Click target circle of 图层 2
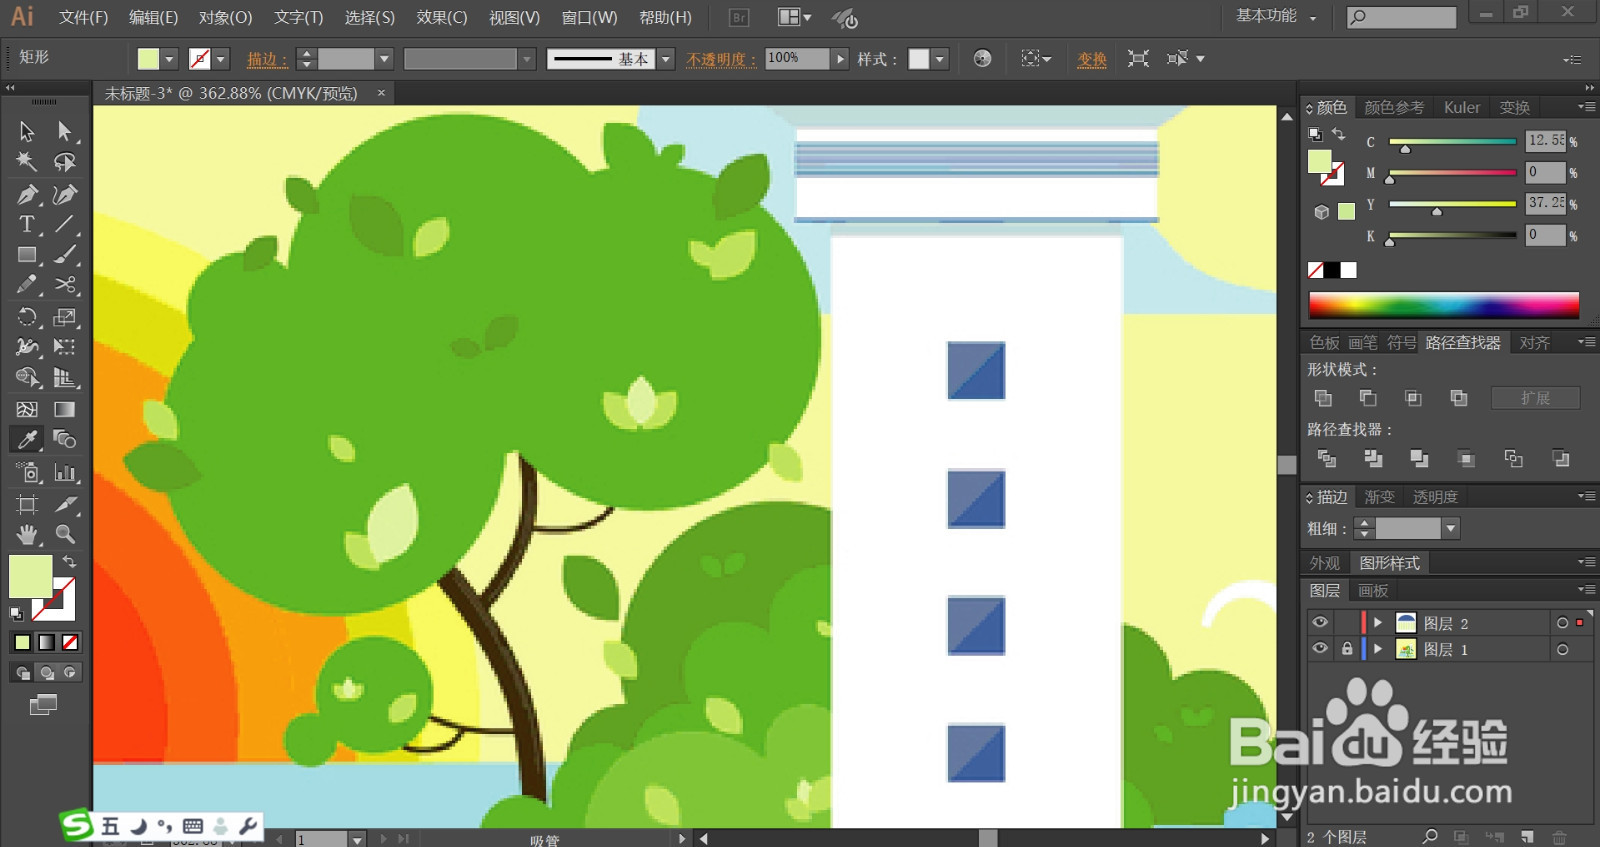 [1562, 623]
